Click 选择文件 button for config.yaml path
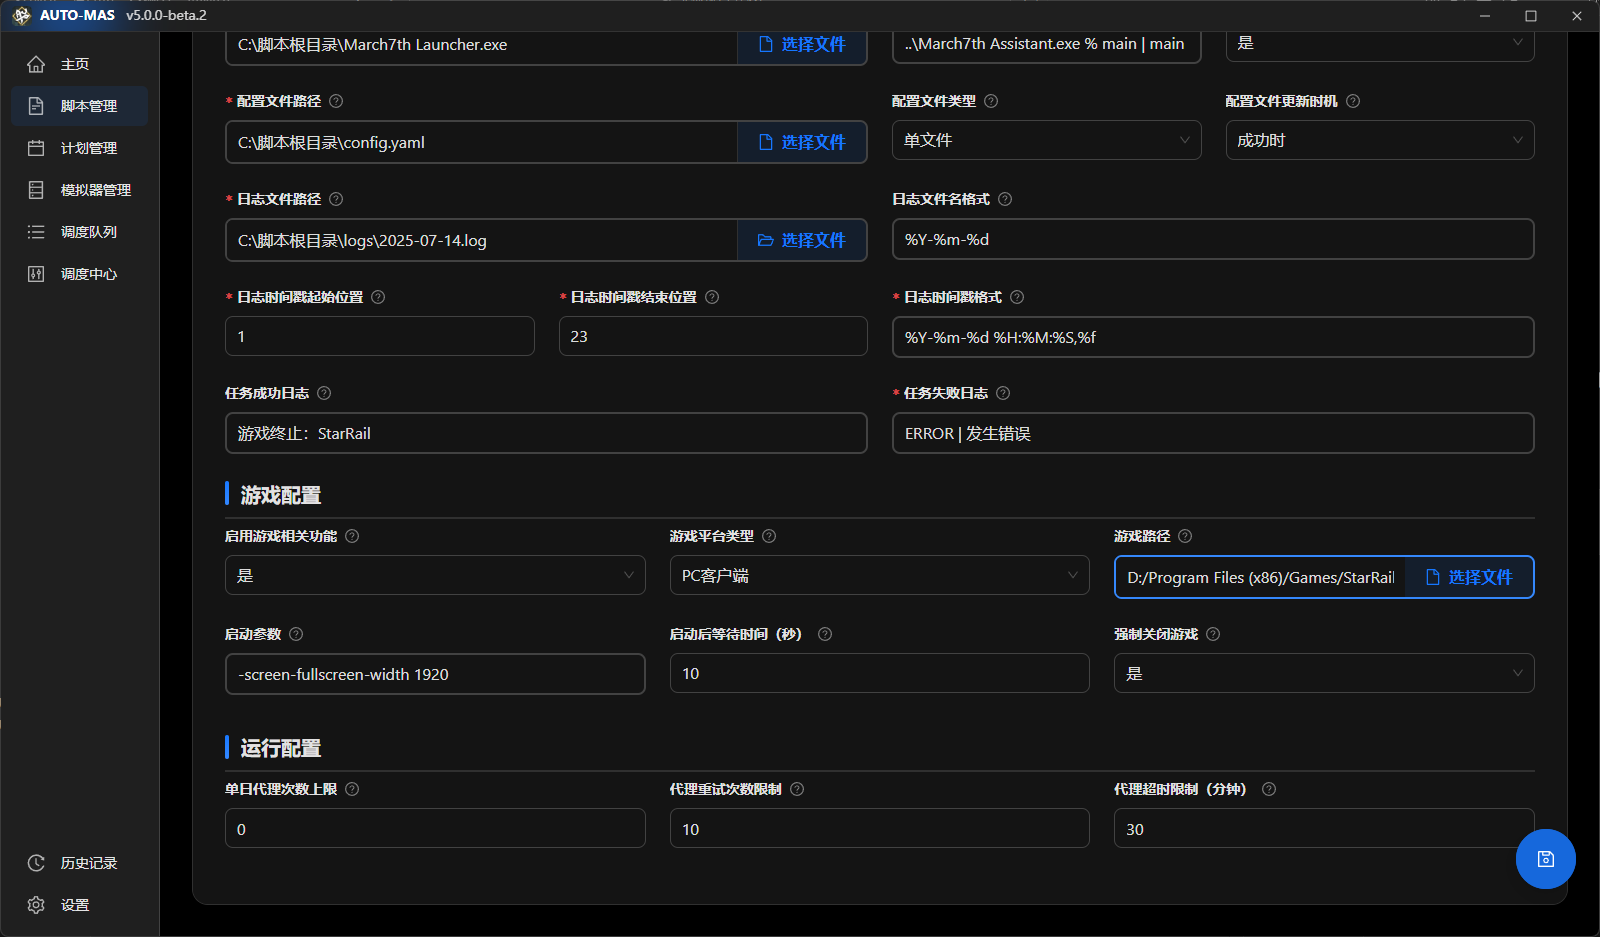 [802, 142]
